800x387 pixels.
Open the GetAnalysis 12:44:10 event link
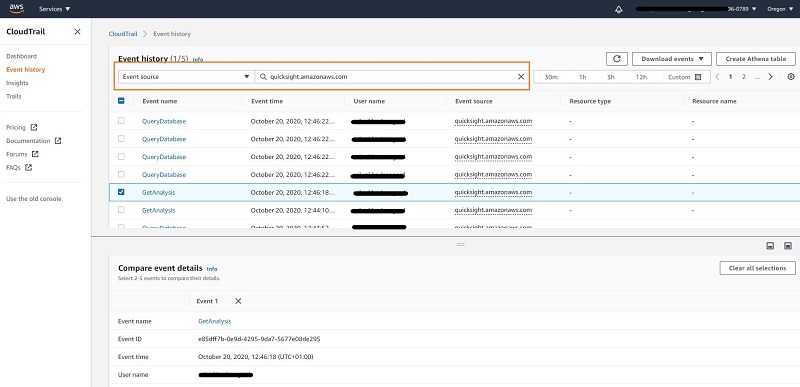click(x=158, y=210)
